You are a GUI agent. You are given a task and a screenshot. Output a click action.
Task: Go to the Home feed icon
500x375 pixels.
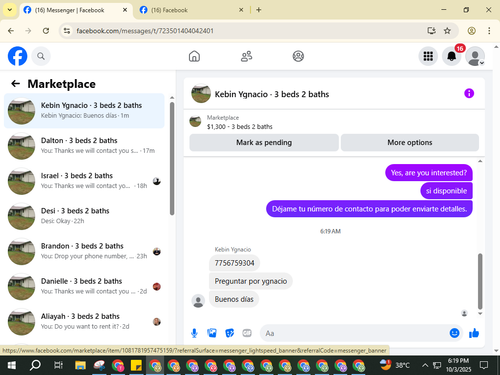pos(194,56)
